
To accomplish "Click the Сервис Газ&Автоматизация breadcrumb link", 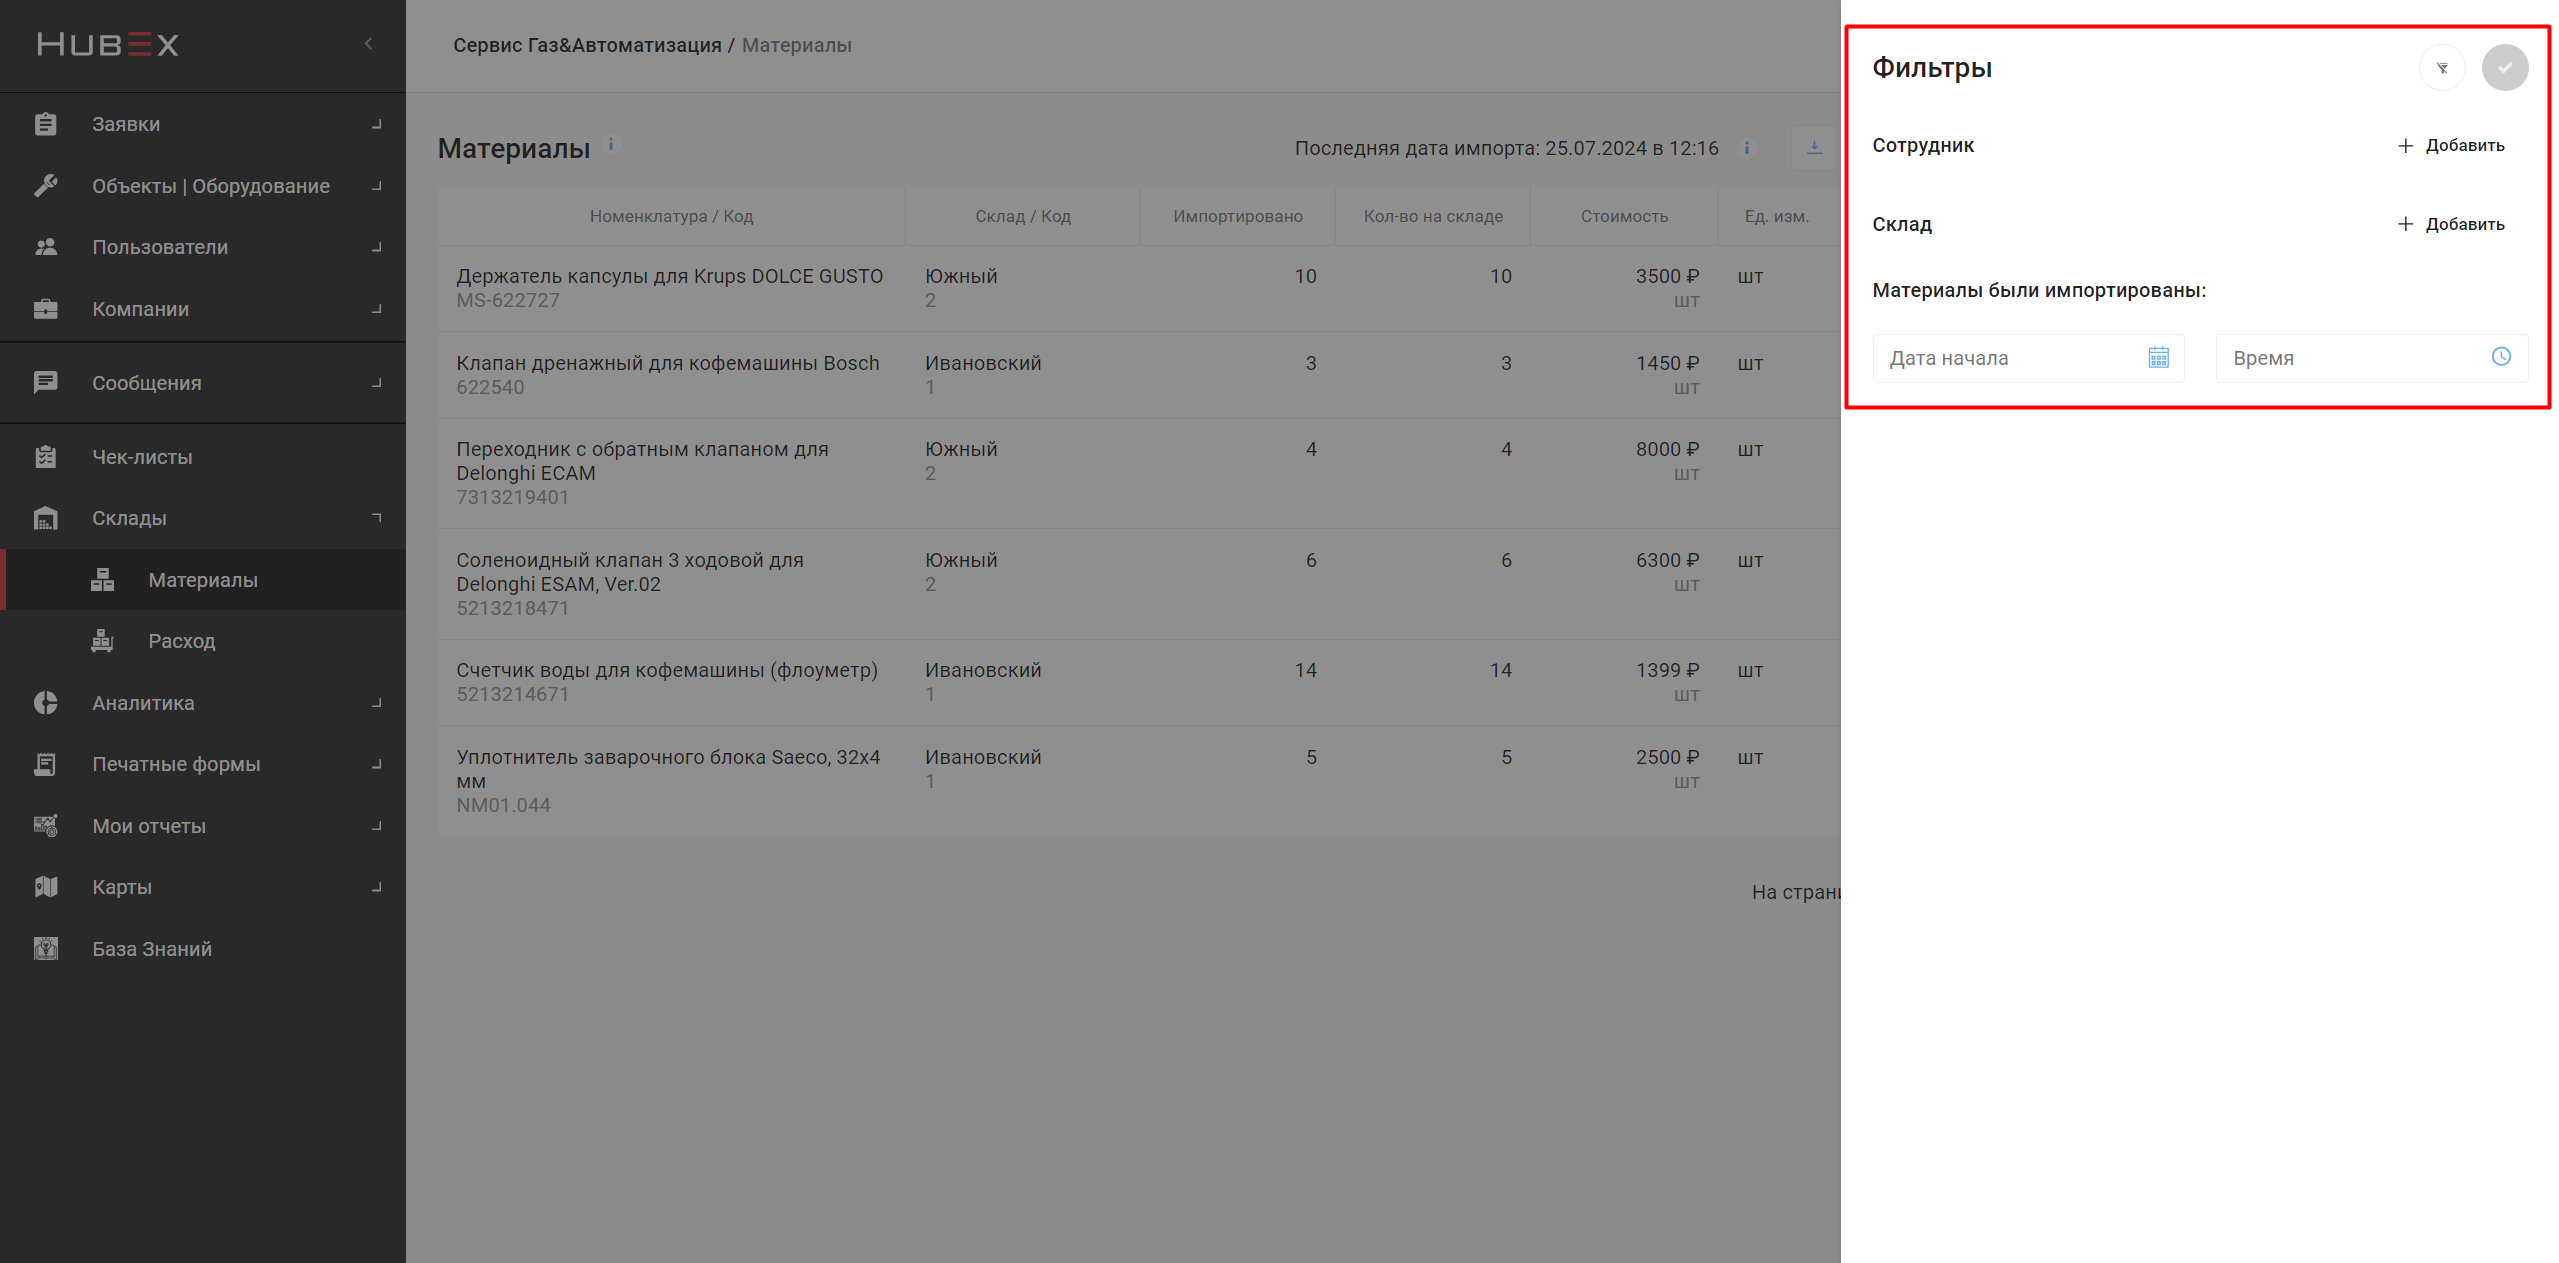I will click(x=587, y=45).
